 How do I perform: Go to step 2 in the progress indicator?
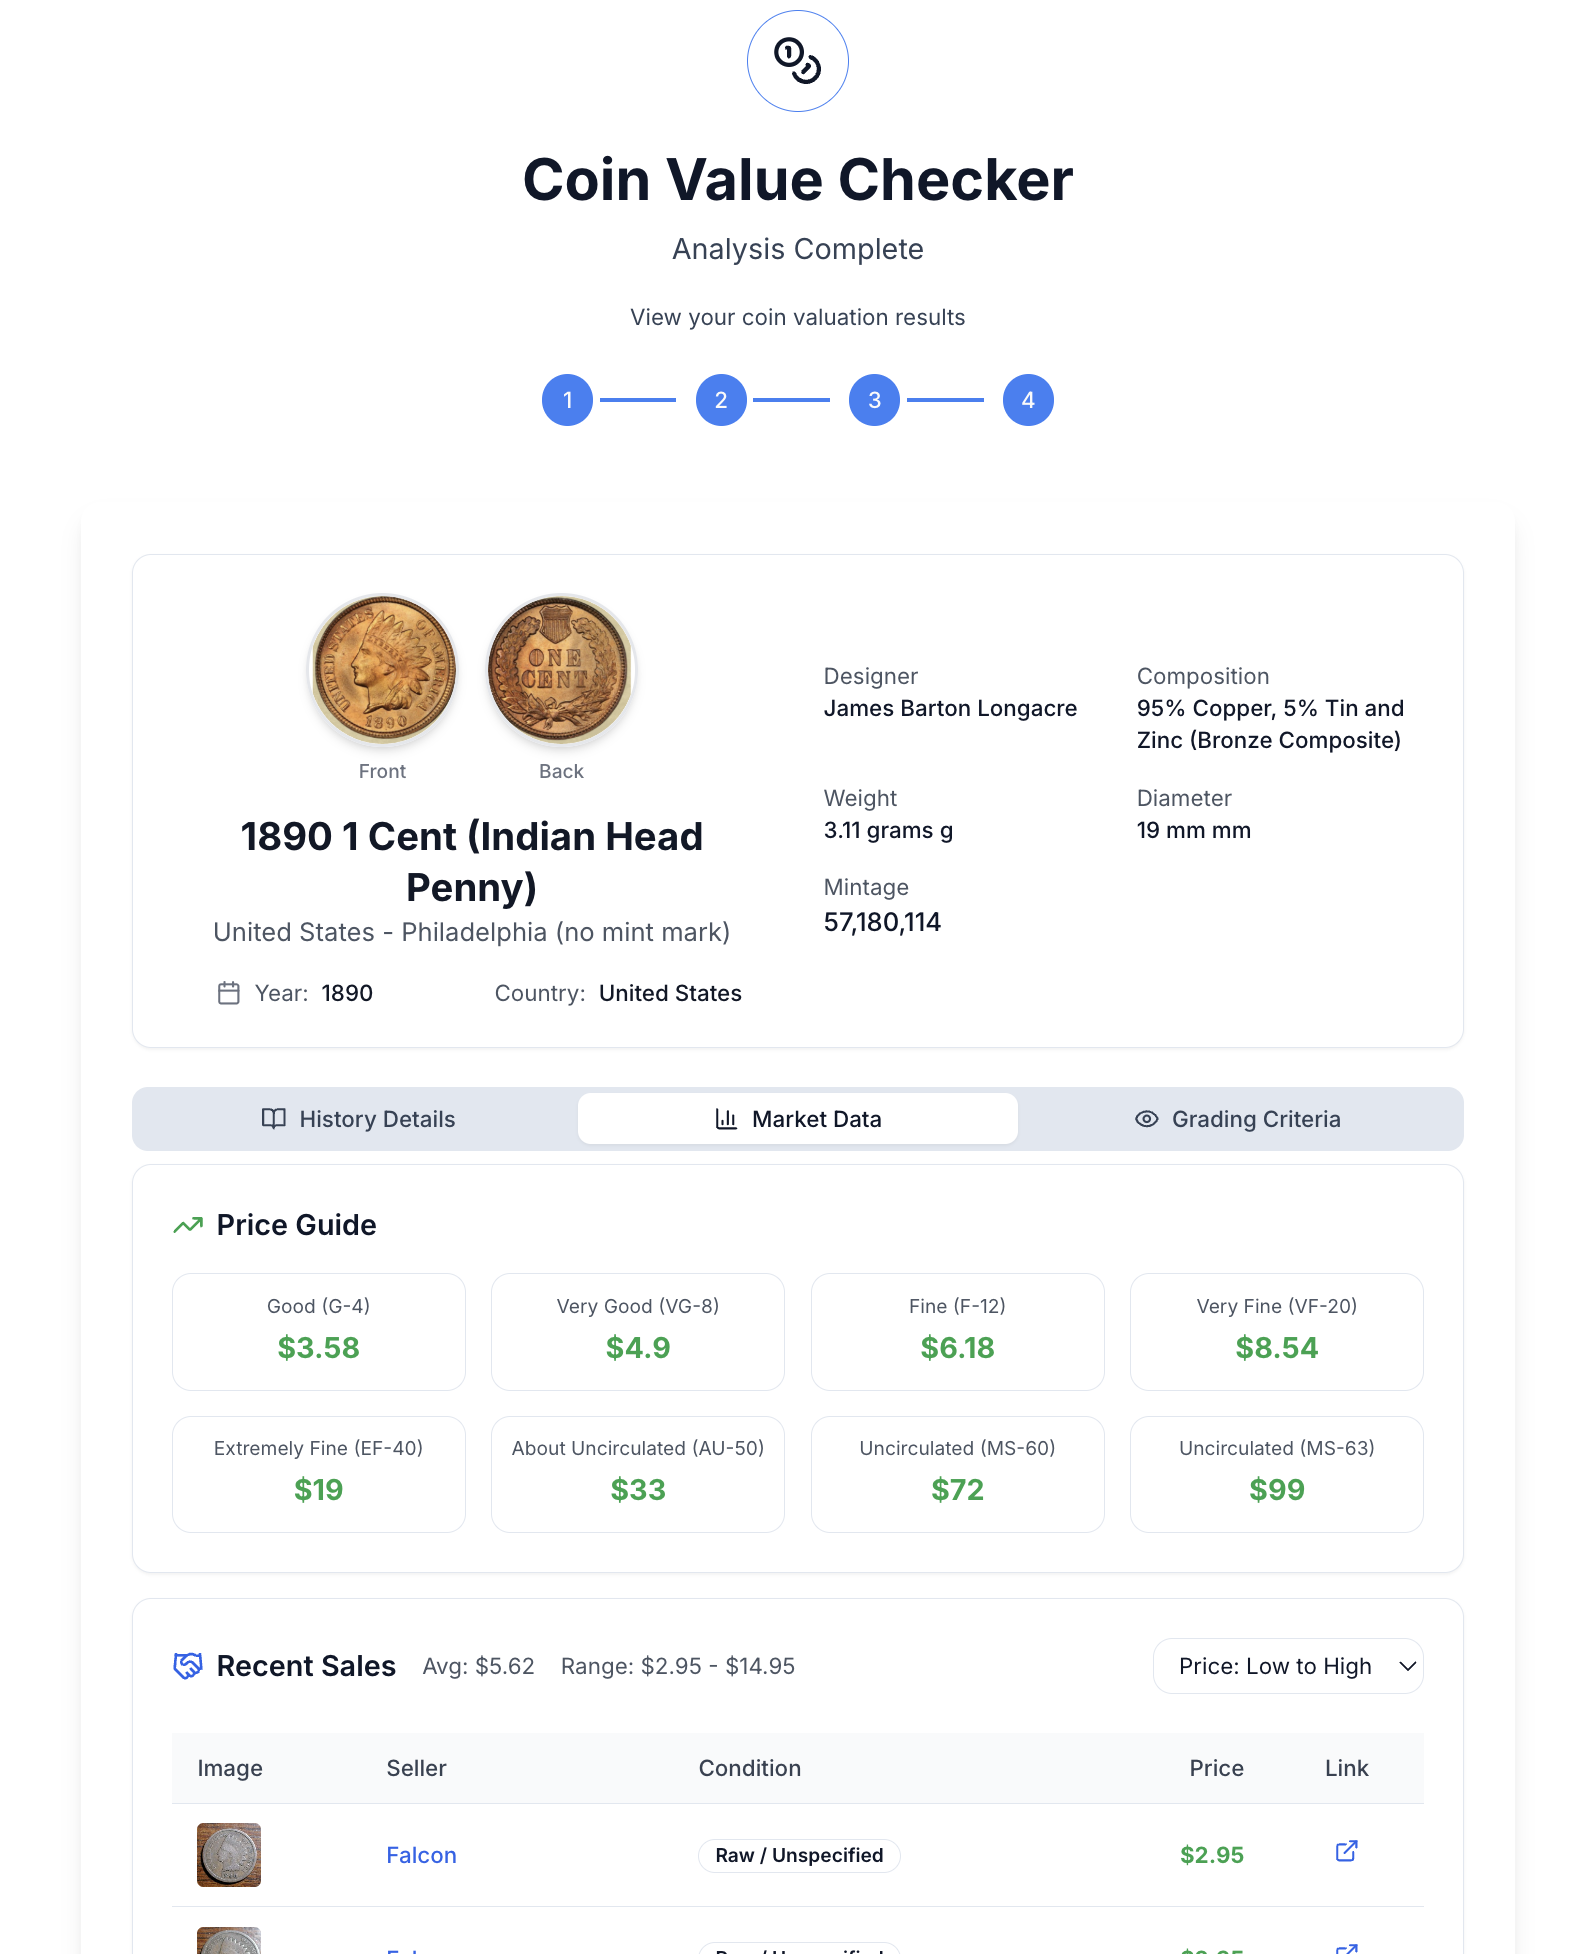coord(721,400)
